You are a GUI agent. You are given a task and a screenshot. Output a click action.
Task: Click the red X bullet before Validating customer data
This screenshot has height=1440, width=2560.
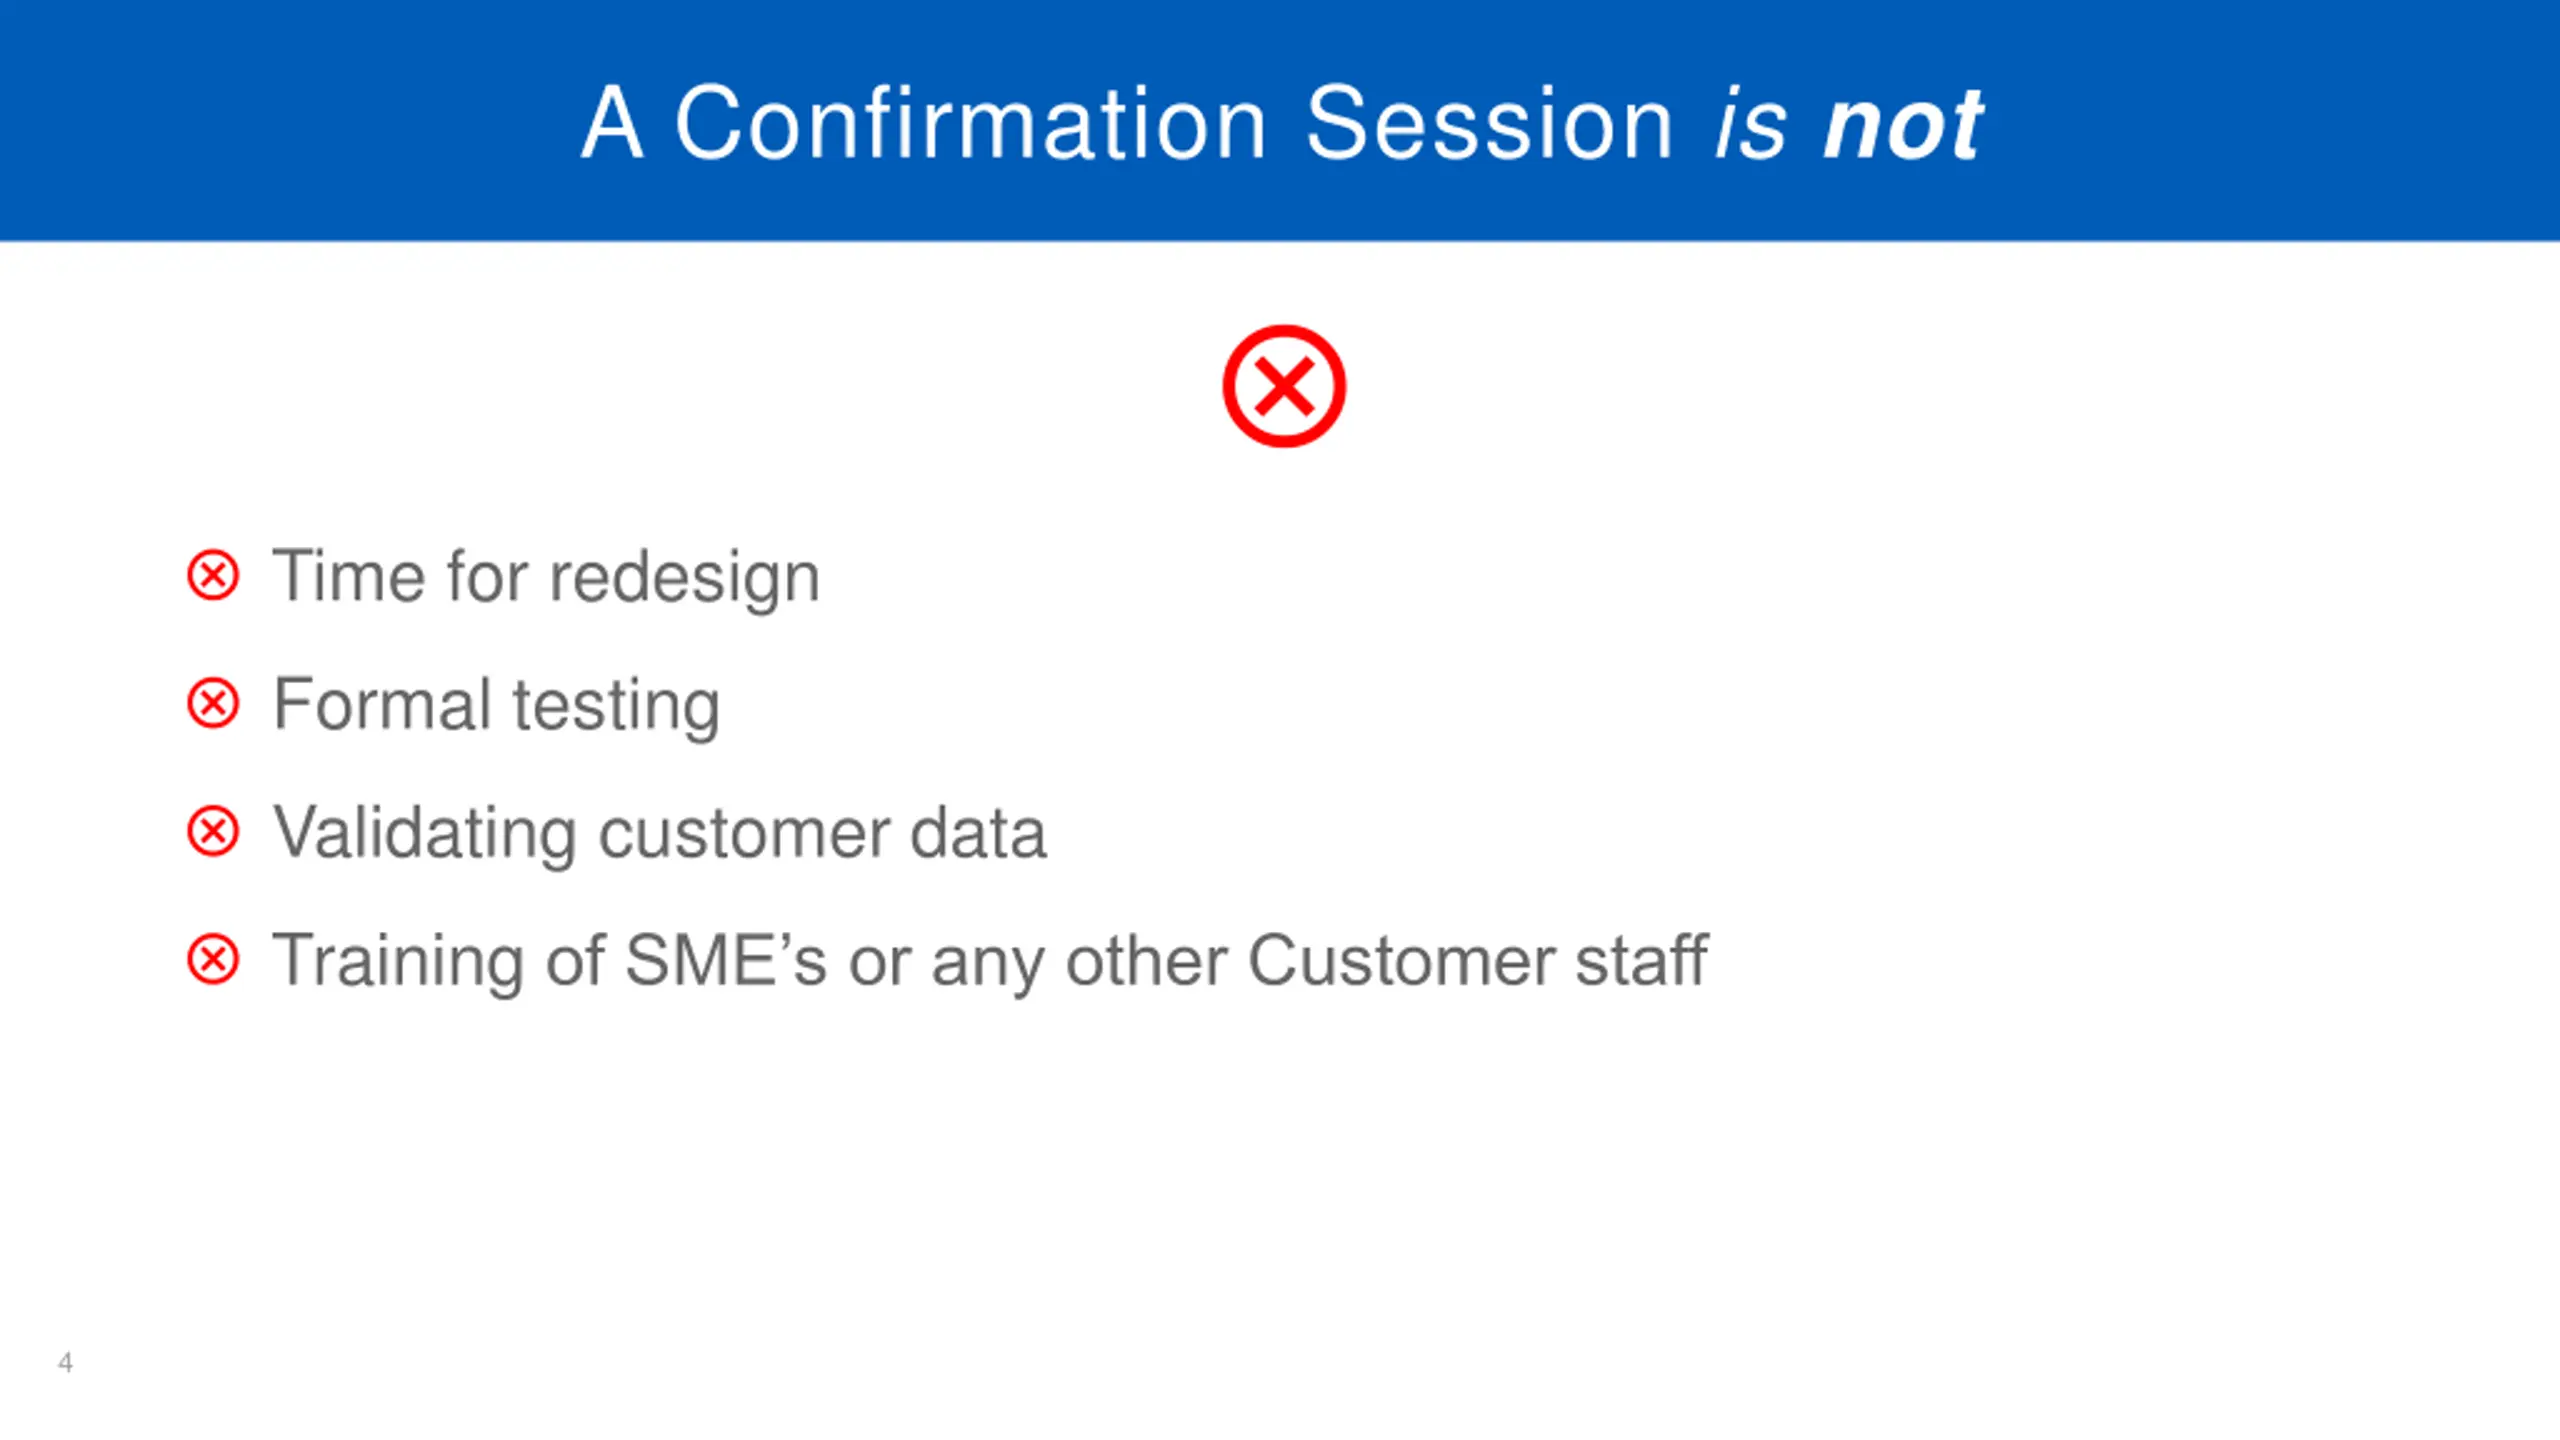[x=213, y=832]
